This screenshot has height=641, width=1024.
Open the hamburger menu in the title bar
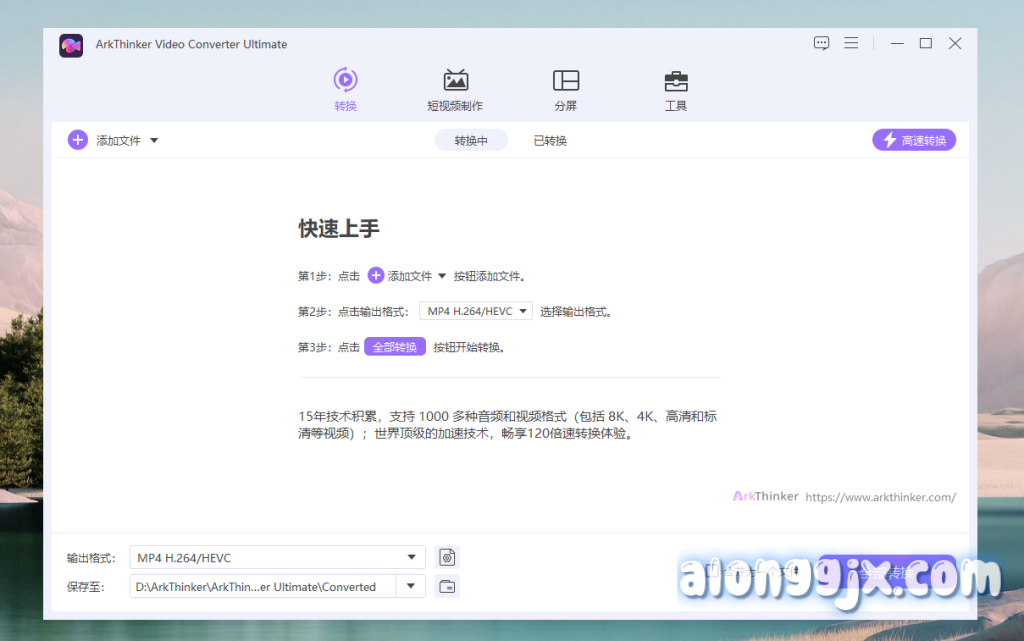[851, 43]
